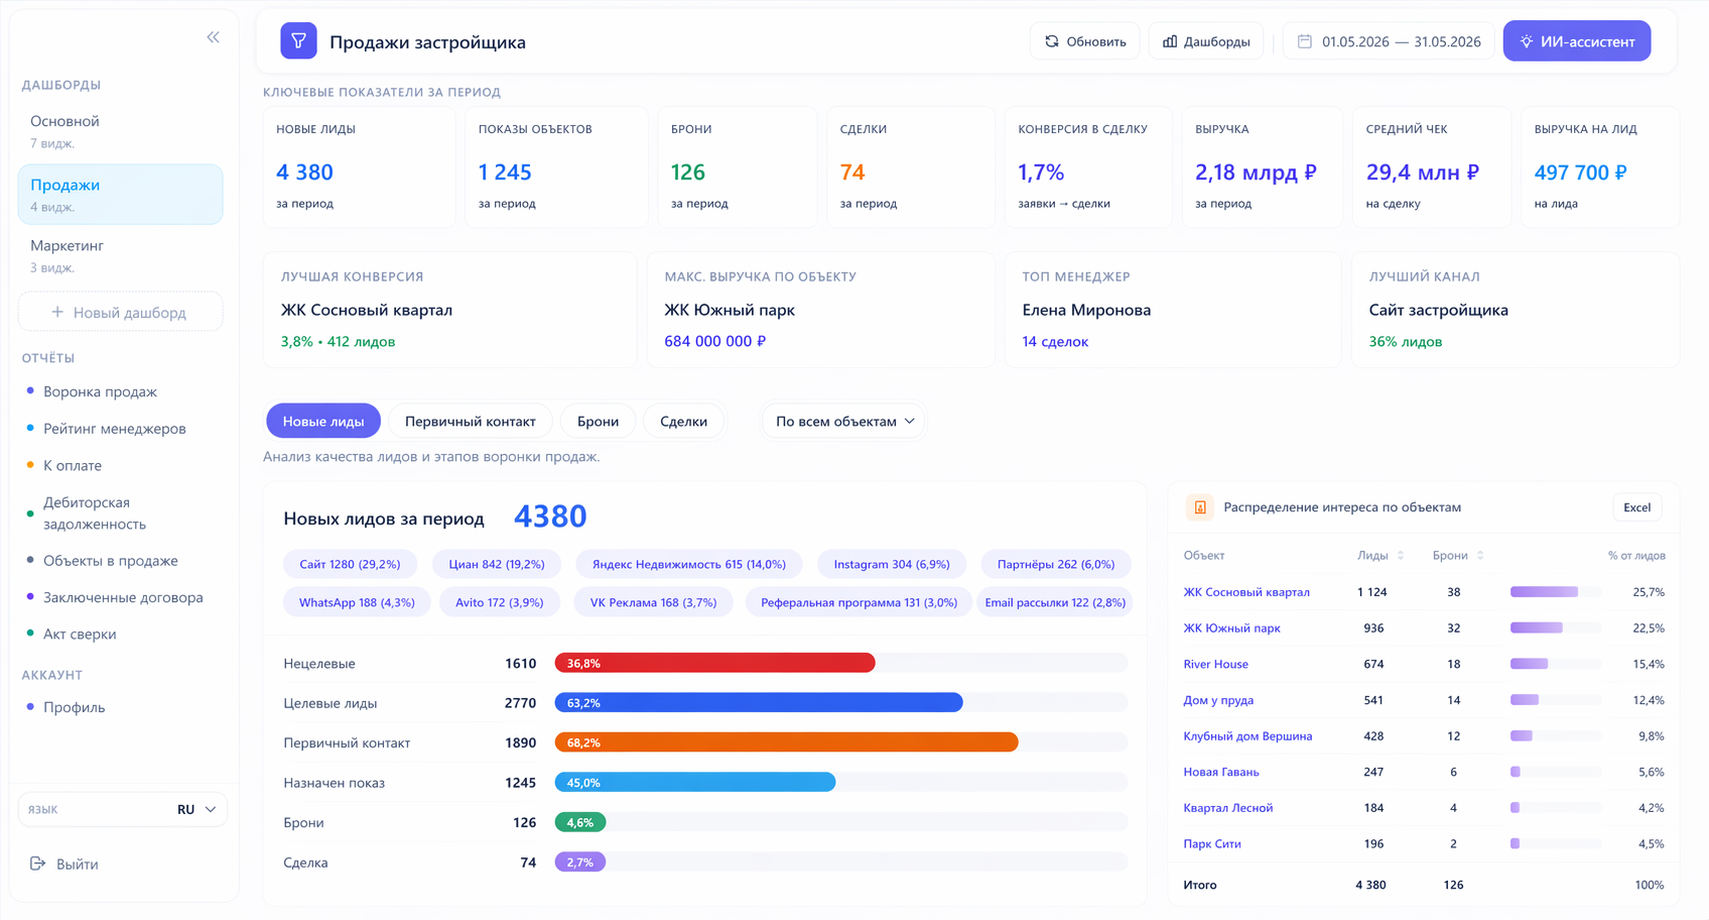
Task: Switch to the Сделки tab
Action: point(684,421)
